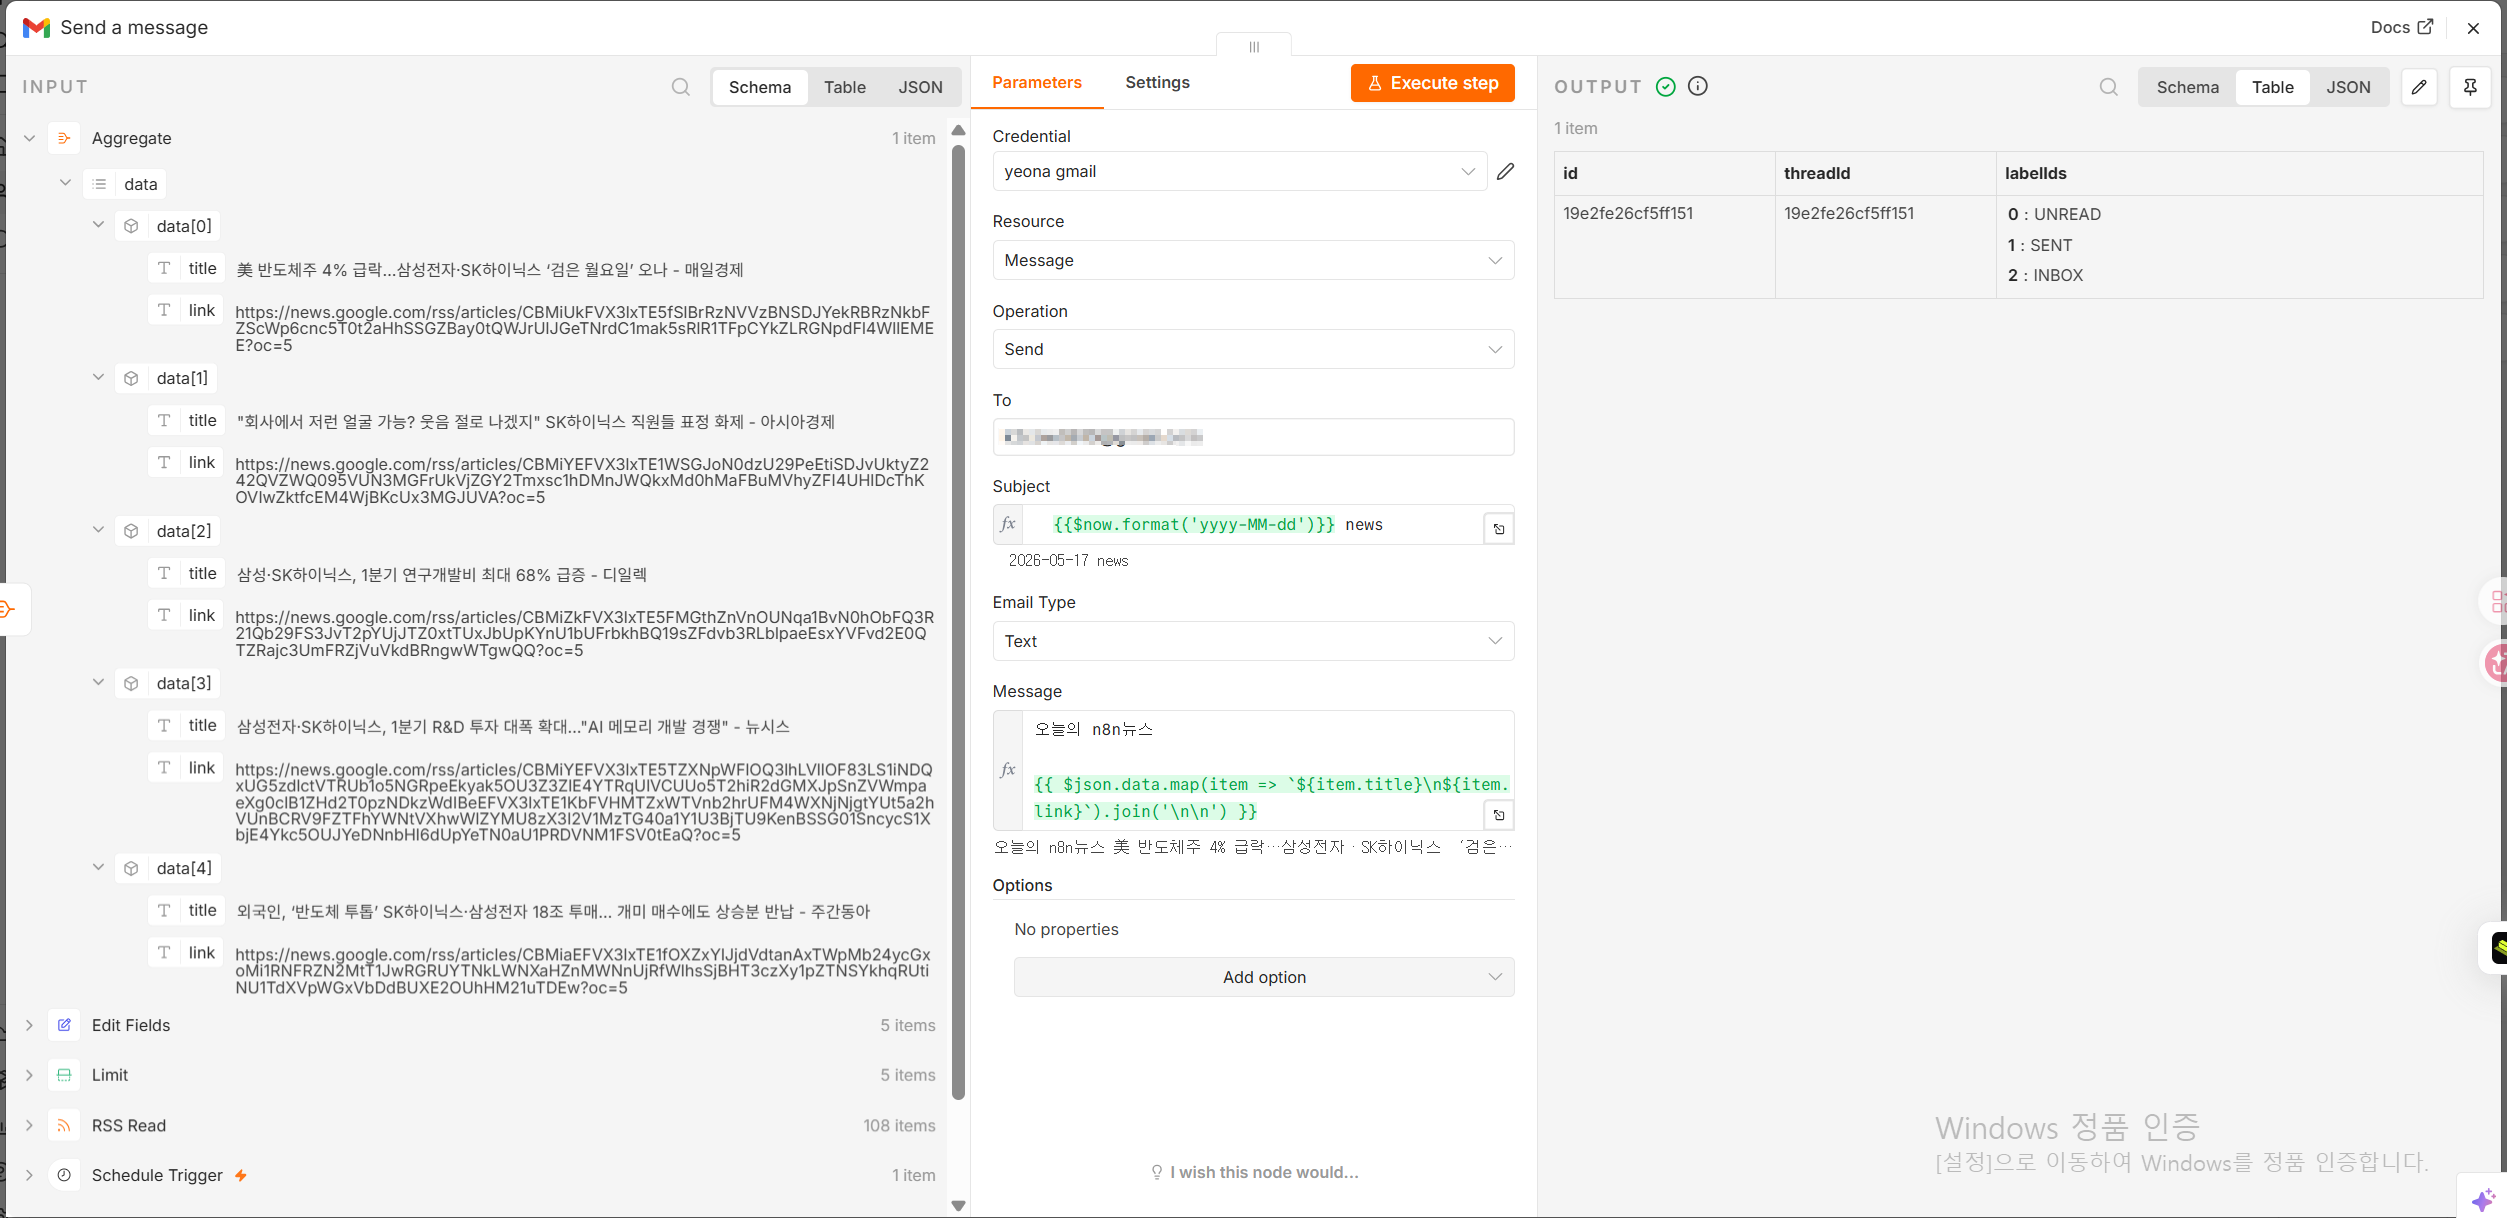Collapse the data[0] item
Screen dimensions: 2507x1218
(98, 225)
